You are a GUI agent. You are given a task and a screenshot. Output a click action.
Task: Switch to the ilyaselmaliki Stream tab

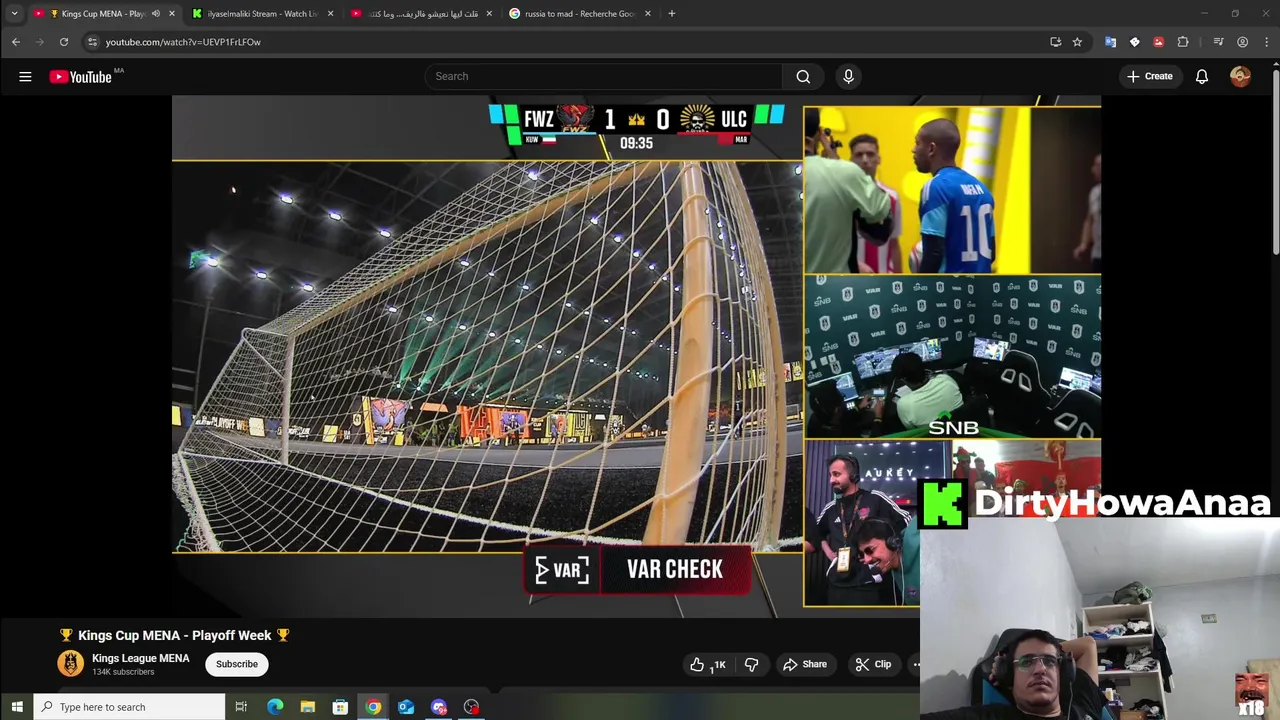(263, 14)
